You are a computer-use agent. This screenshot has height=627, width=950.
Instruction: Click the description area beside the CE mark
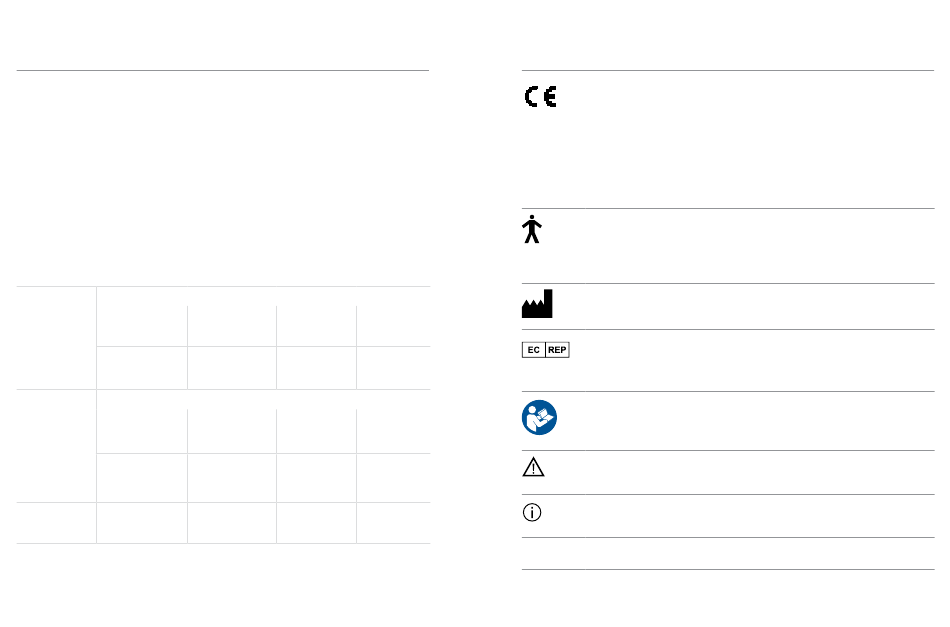[760, 139]
